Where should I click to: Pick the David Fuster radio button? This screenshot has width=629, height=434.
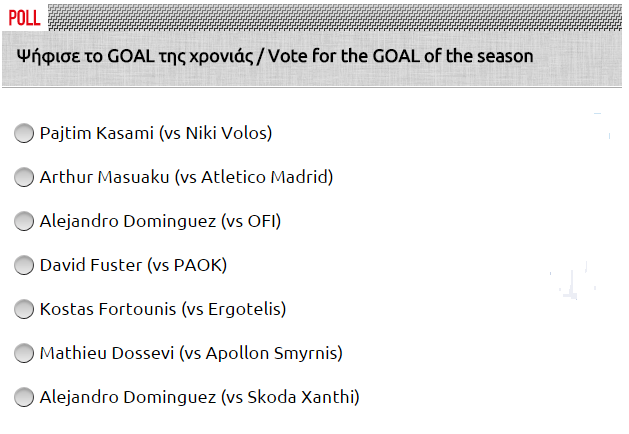tap(24, 265)
